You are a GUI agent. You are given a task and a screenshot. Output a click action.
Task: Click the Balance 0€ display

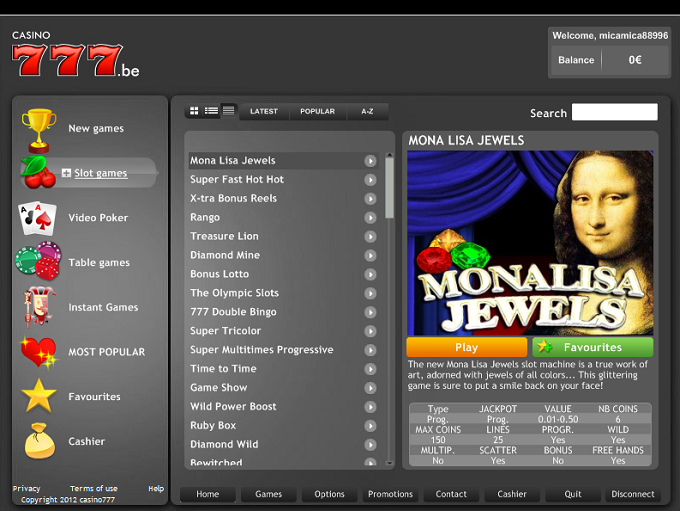(609, 60)
